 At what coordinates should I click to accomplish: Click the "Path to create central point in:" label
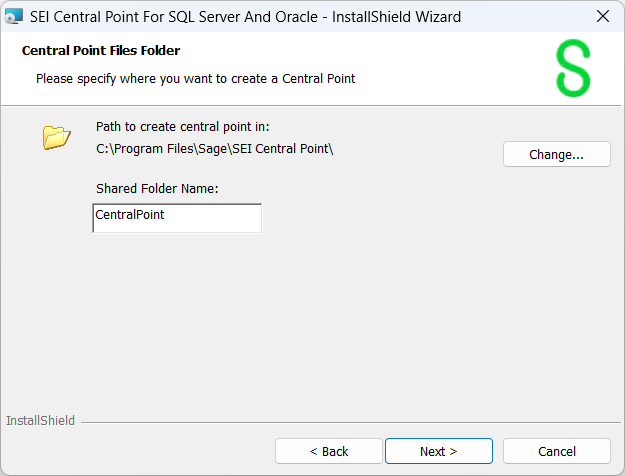183,126
